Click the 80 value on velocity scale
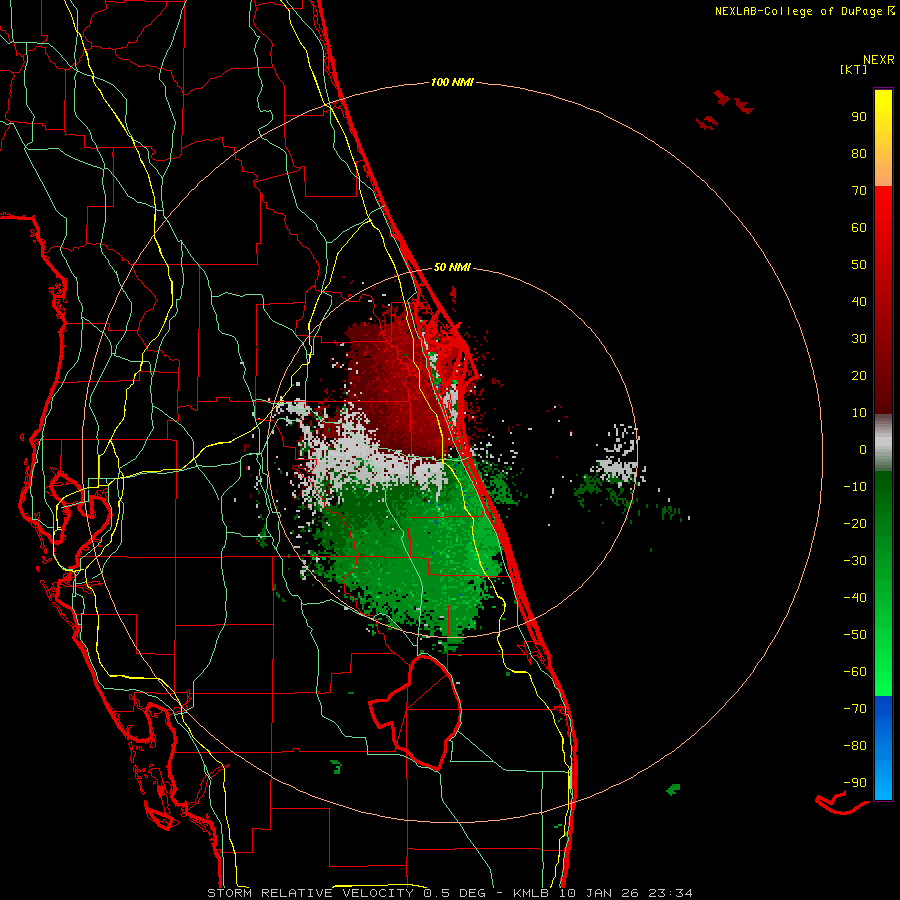Viewport: 900px width, 900px height. point(859,154)
